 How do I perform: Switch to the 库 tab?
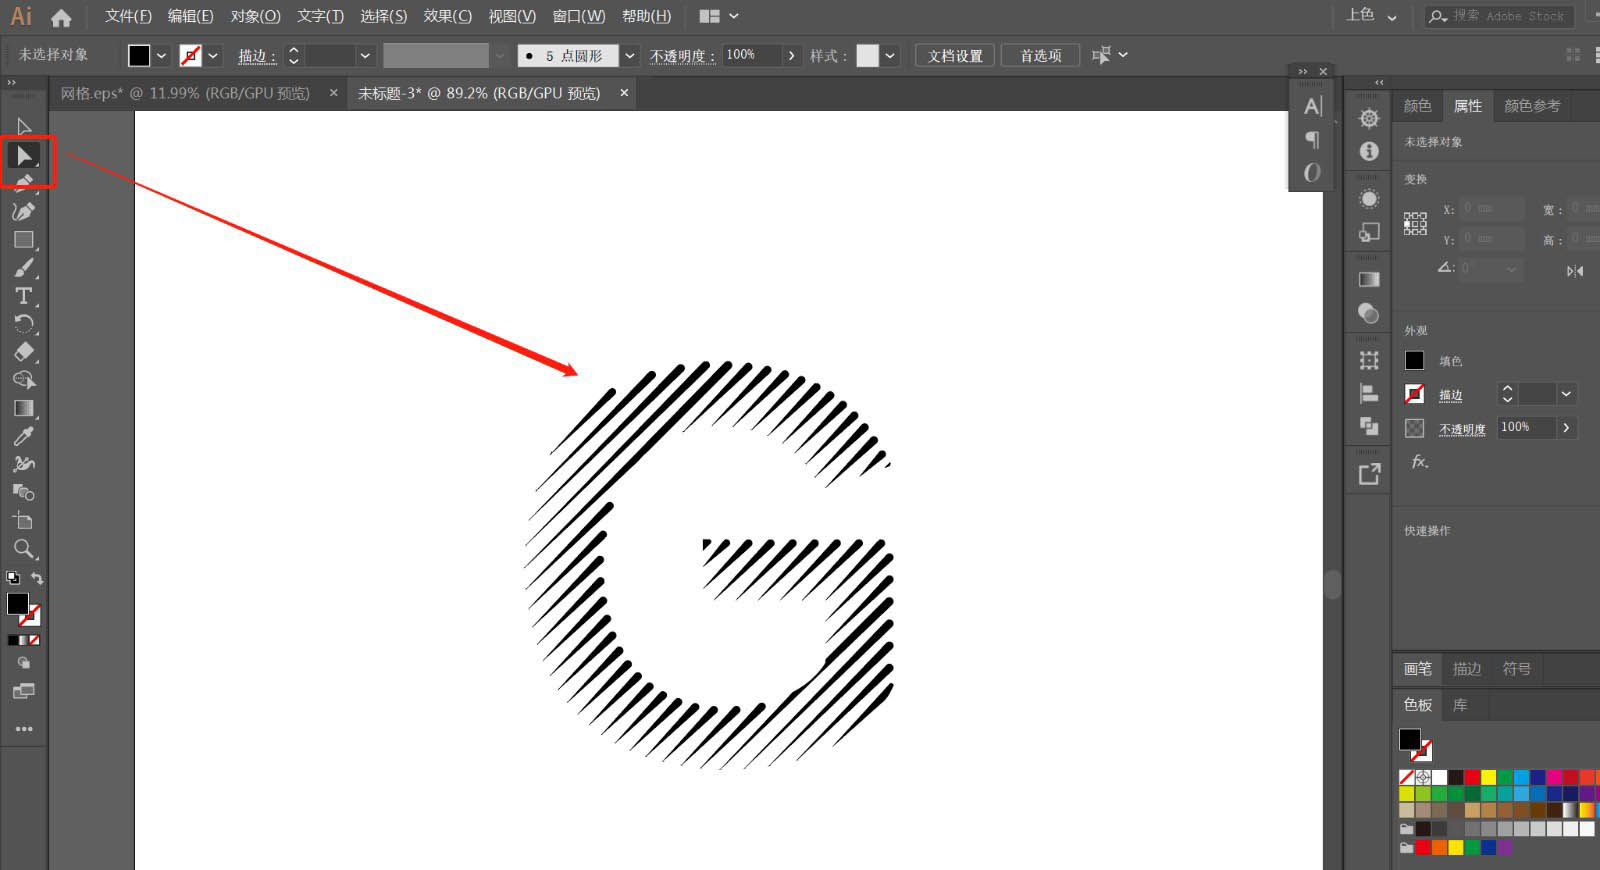click(x=1460, y=705)
